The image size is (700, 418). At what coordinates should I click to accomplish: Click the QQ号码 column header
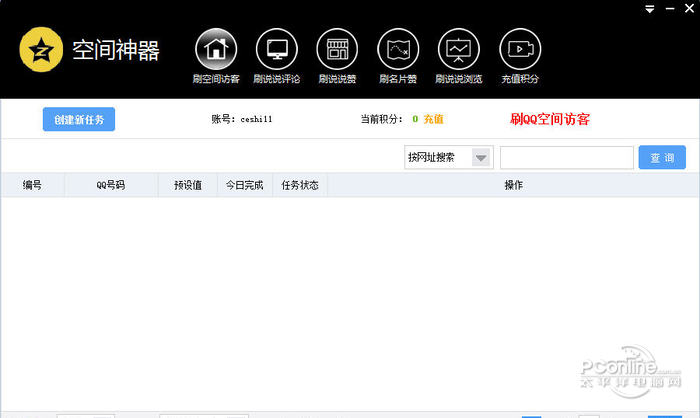pyautogui.click(x=111, y=185)
